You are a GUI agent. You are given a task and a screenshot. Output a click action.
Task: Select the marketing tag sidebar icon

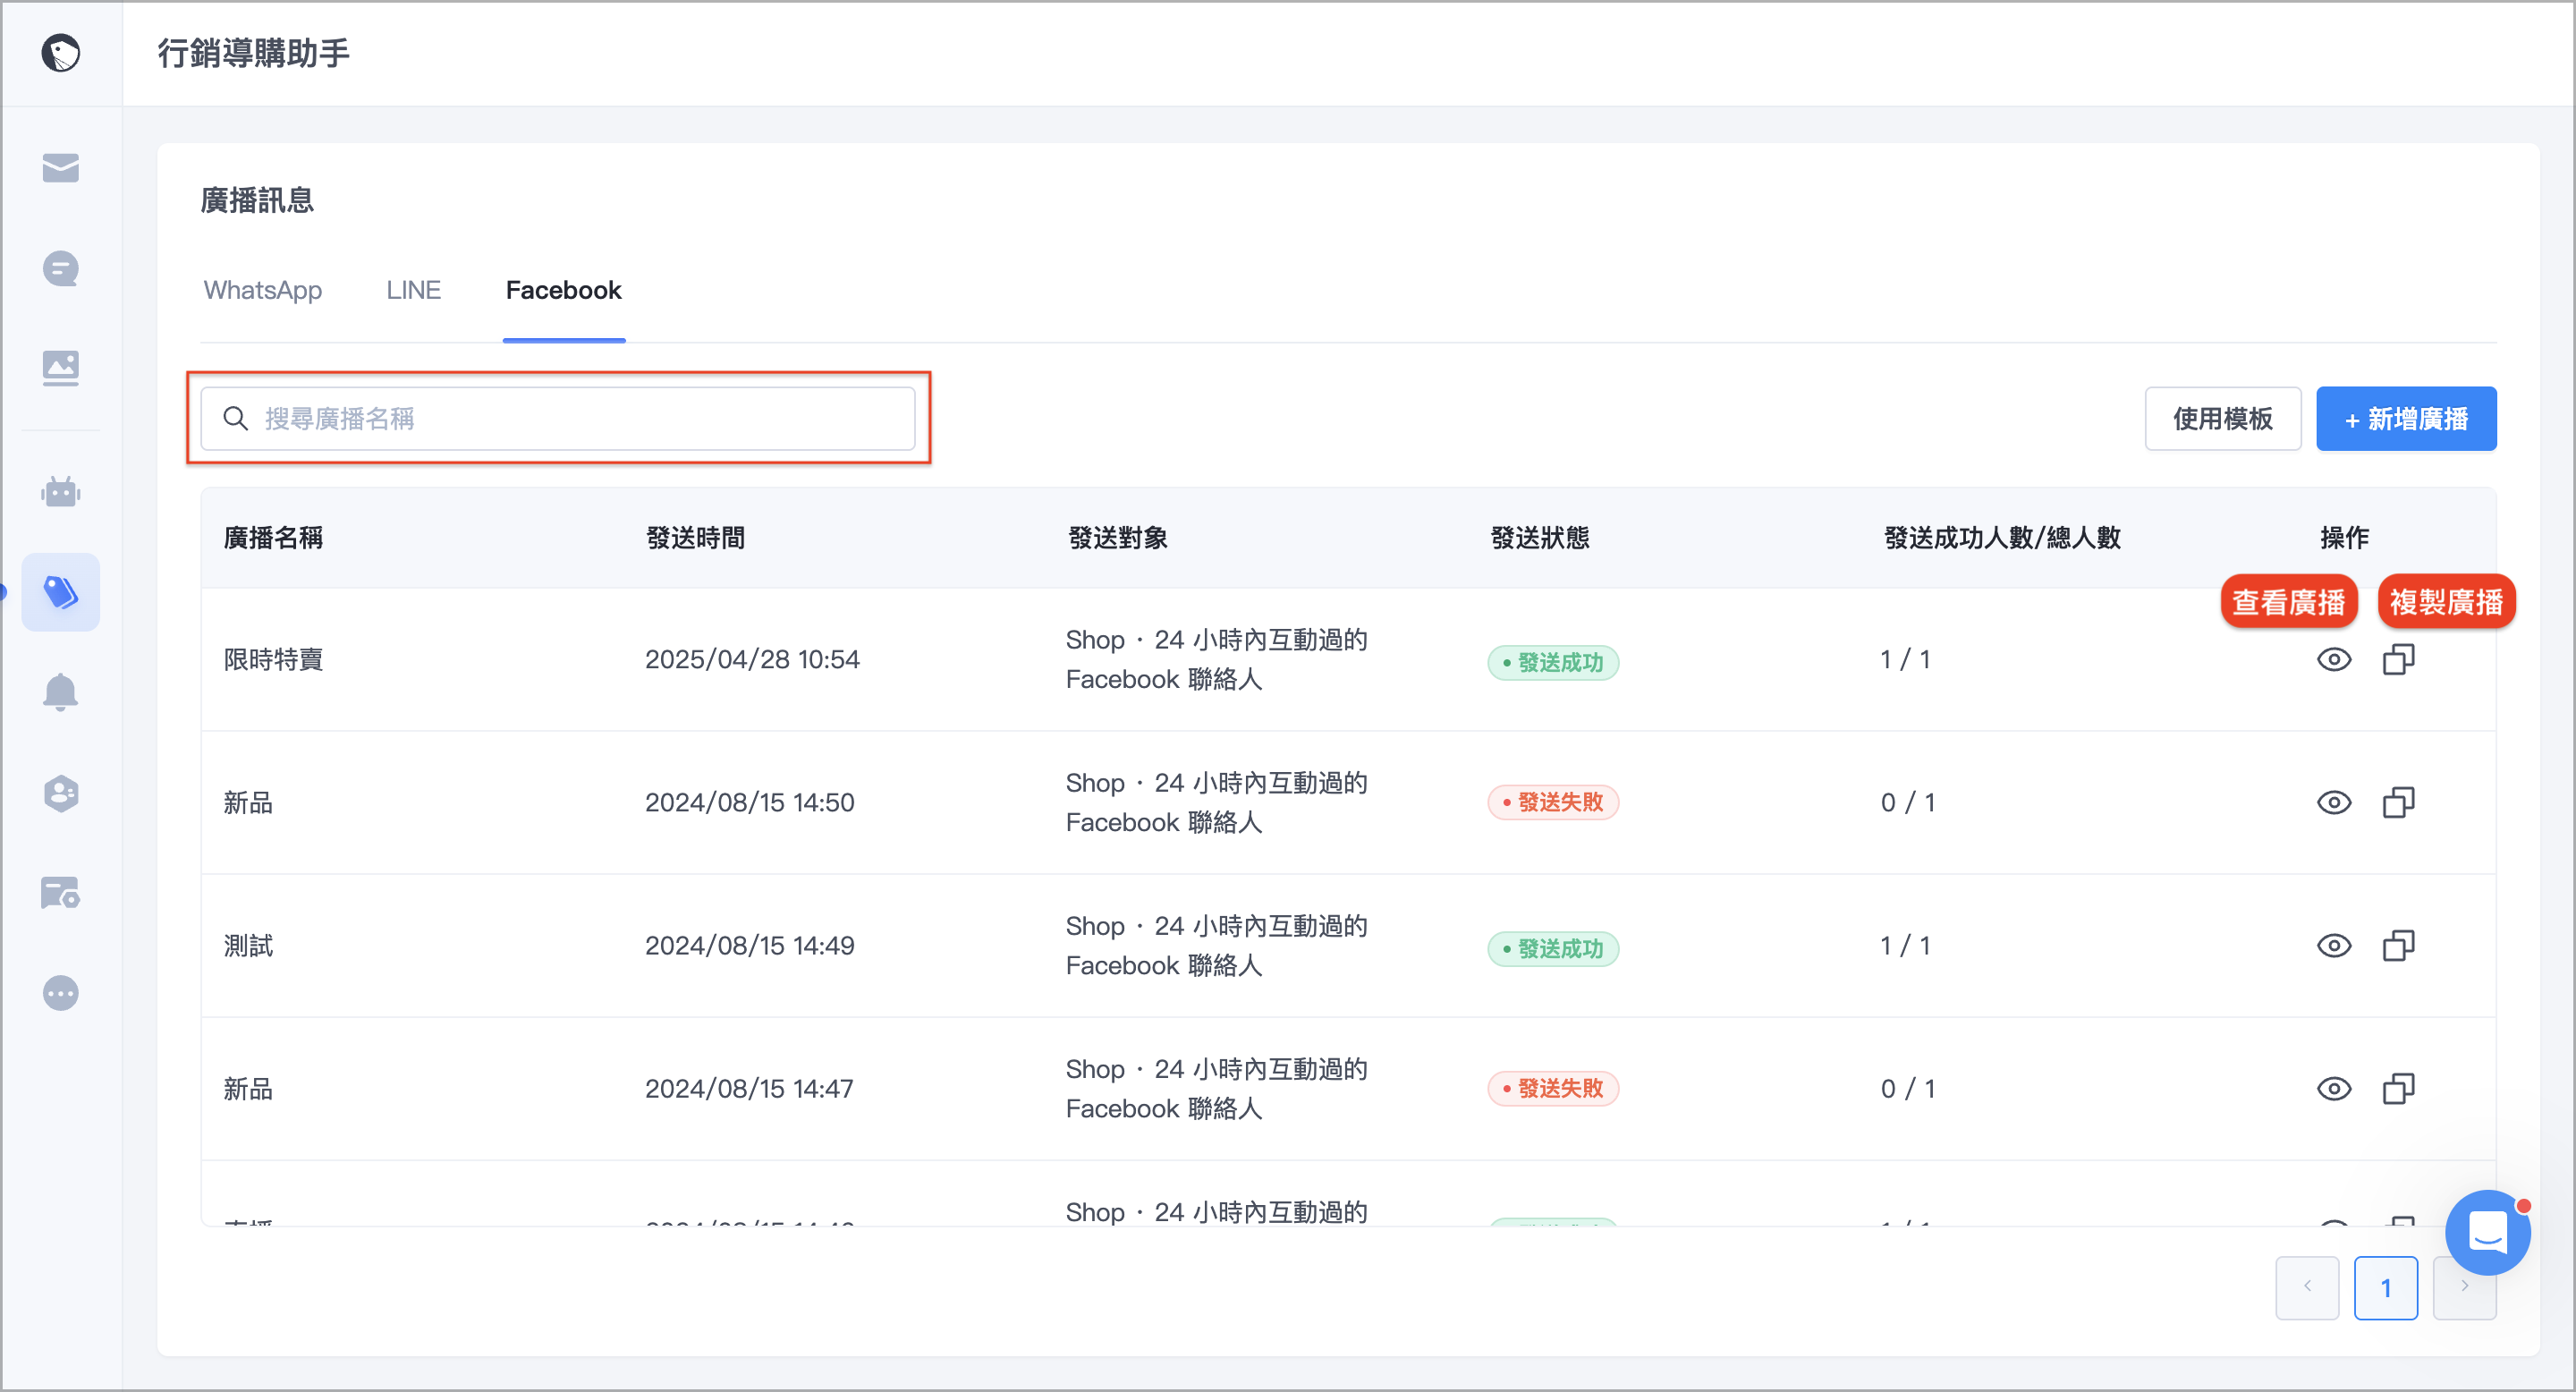pos(60,592)
